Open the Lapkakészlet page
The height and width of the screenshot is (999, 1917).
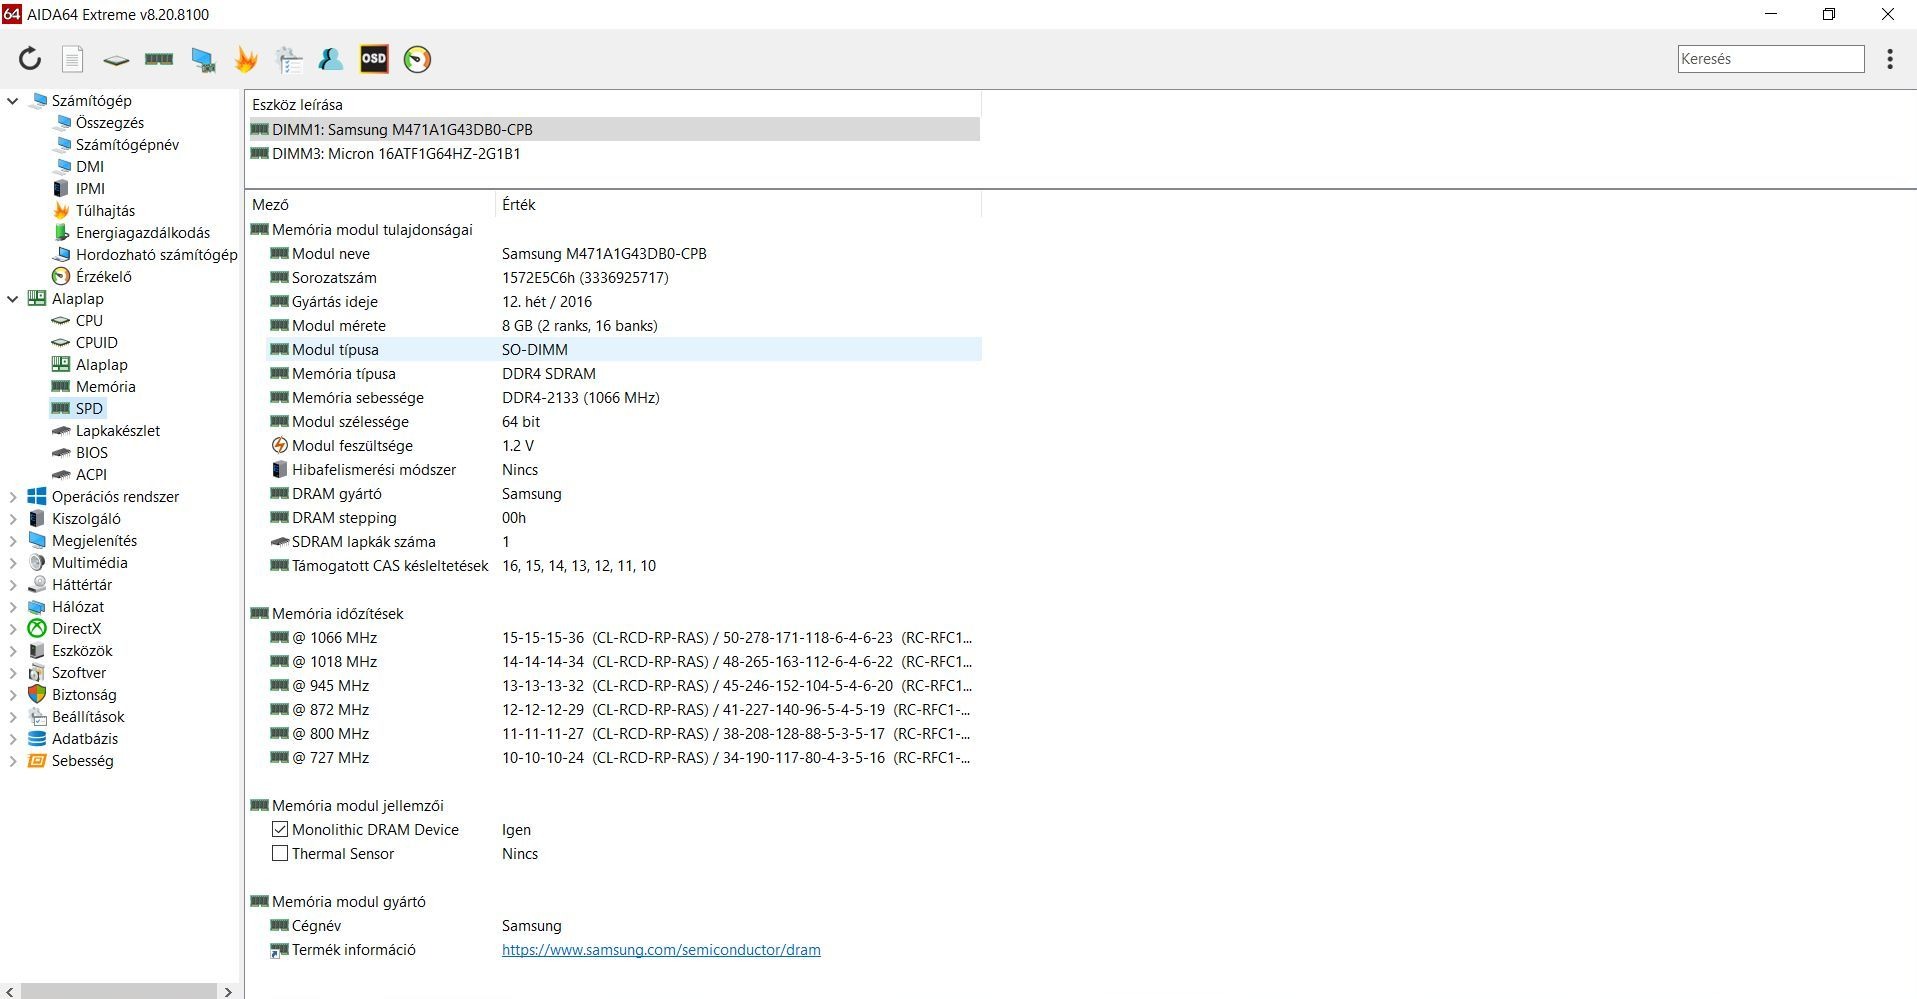(x=118, y=431)
